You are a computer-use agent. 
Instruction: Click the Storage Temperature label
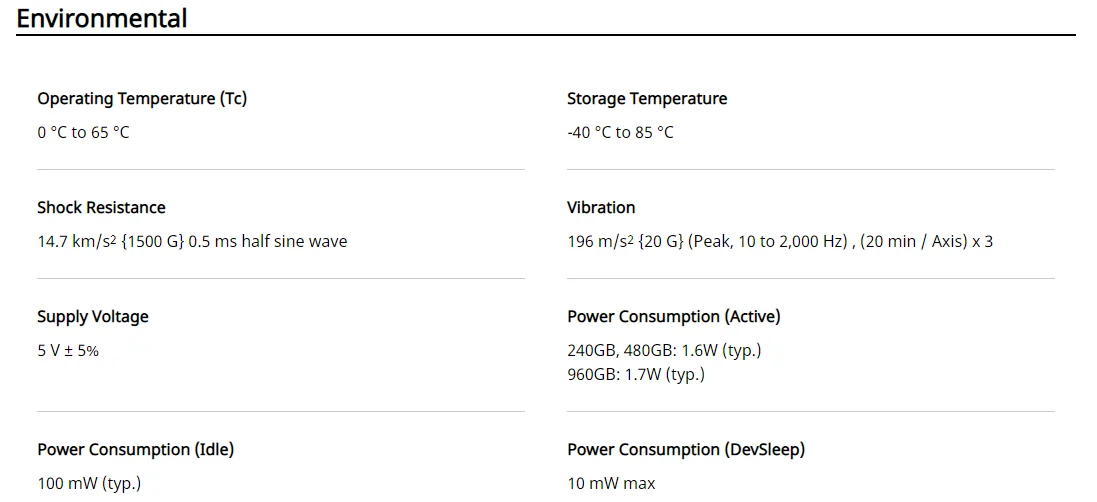point(647,98)
